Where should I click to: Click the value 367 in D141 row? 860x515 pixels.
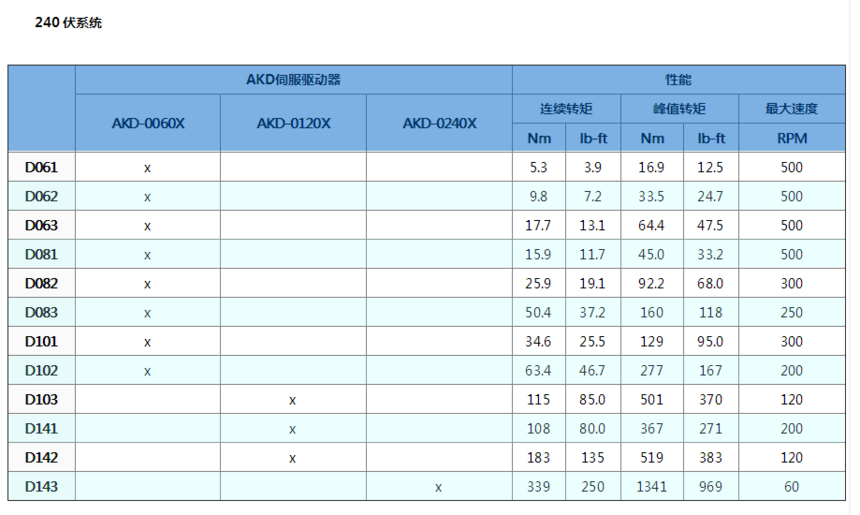click(652, 429)
